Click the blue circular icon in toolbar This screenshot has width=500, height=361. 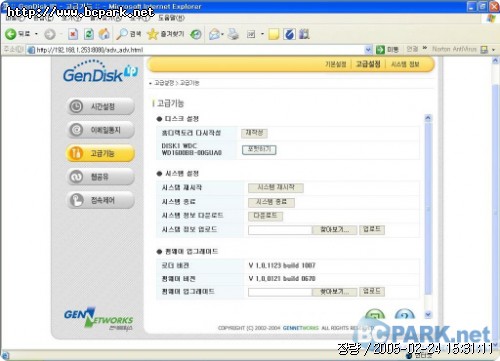289,34
